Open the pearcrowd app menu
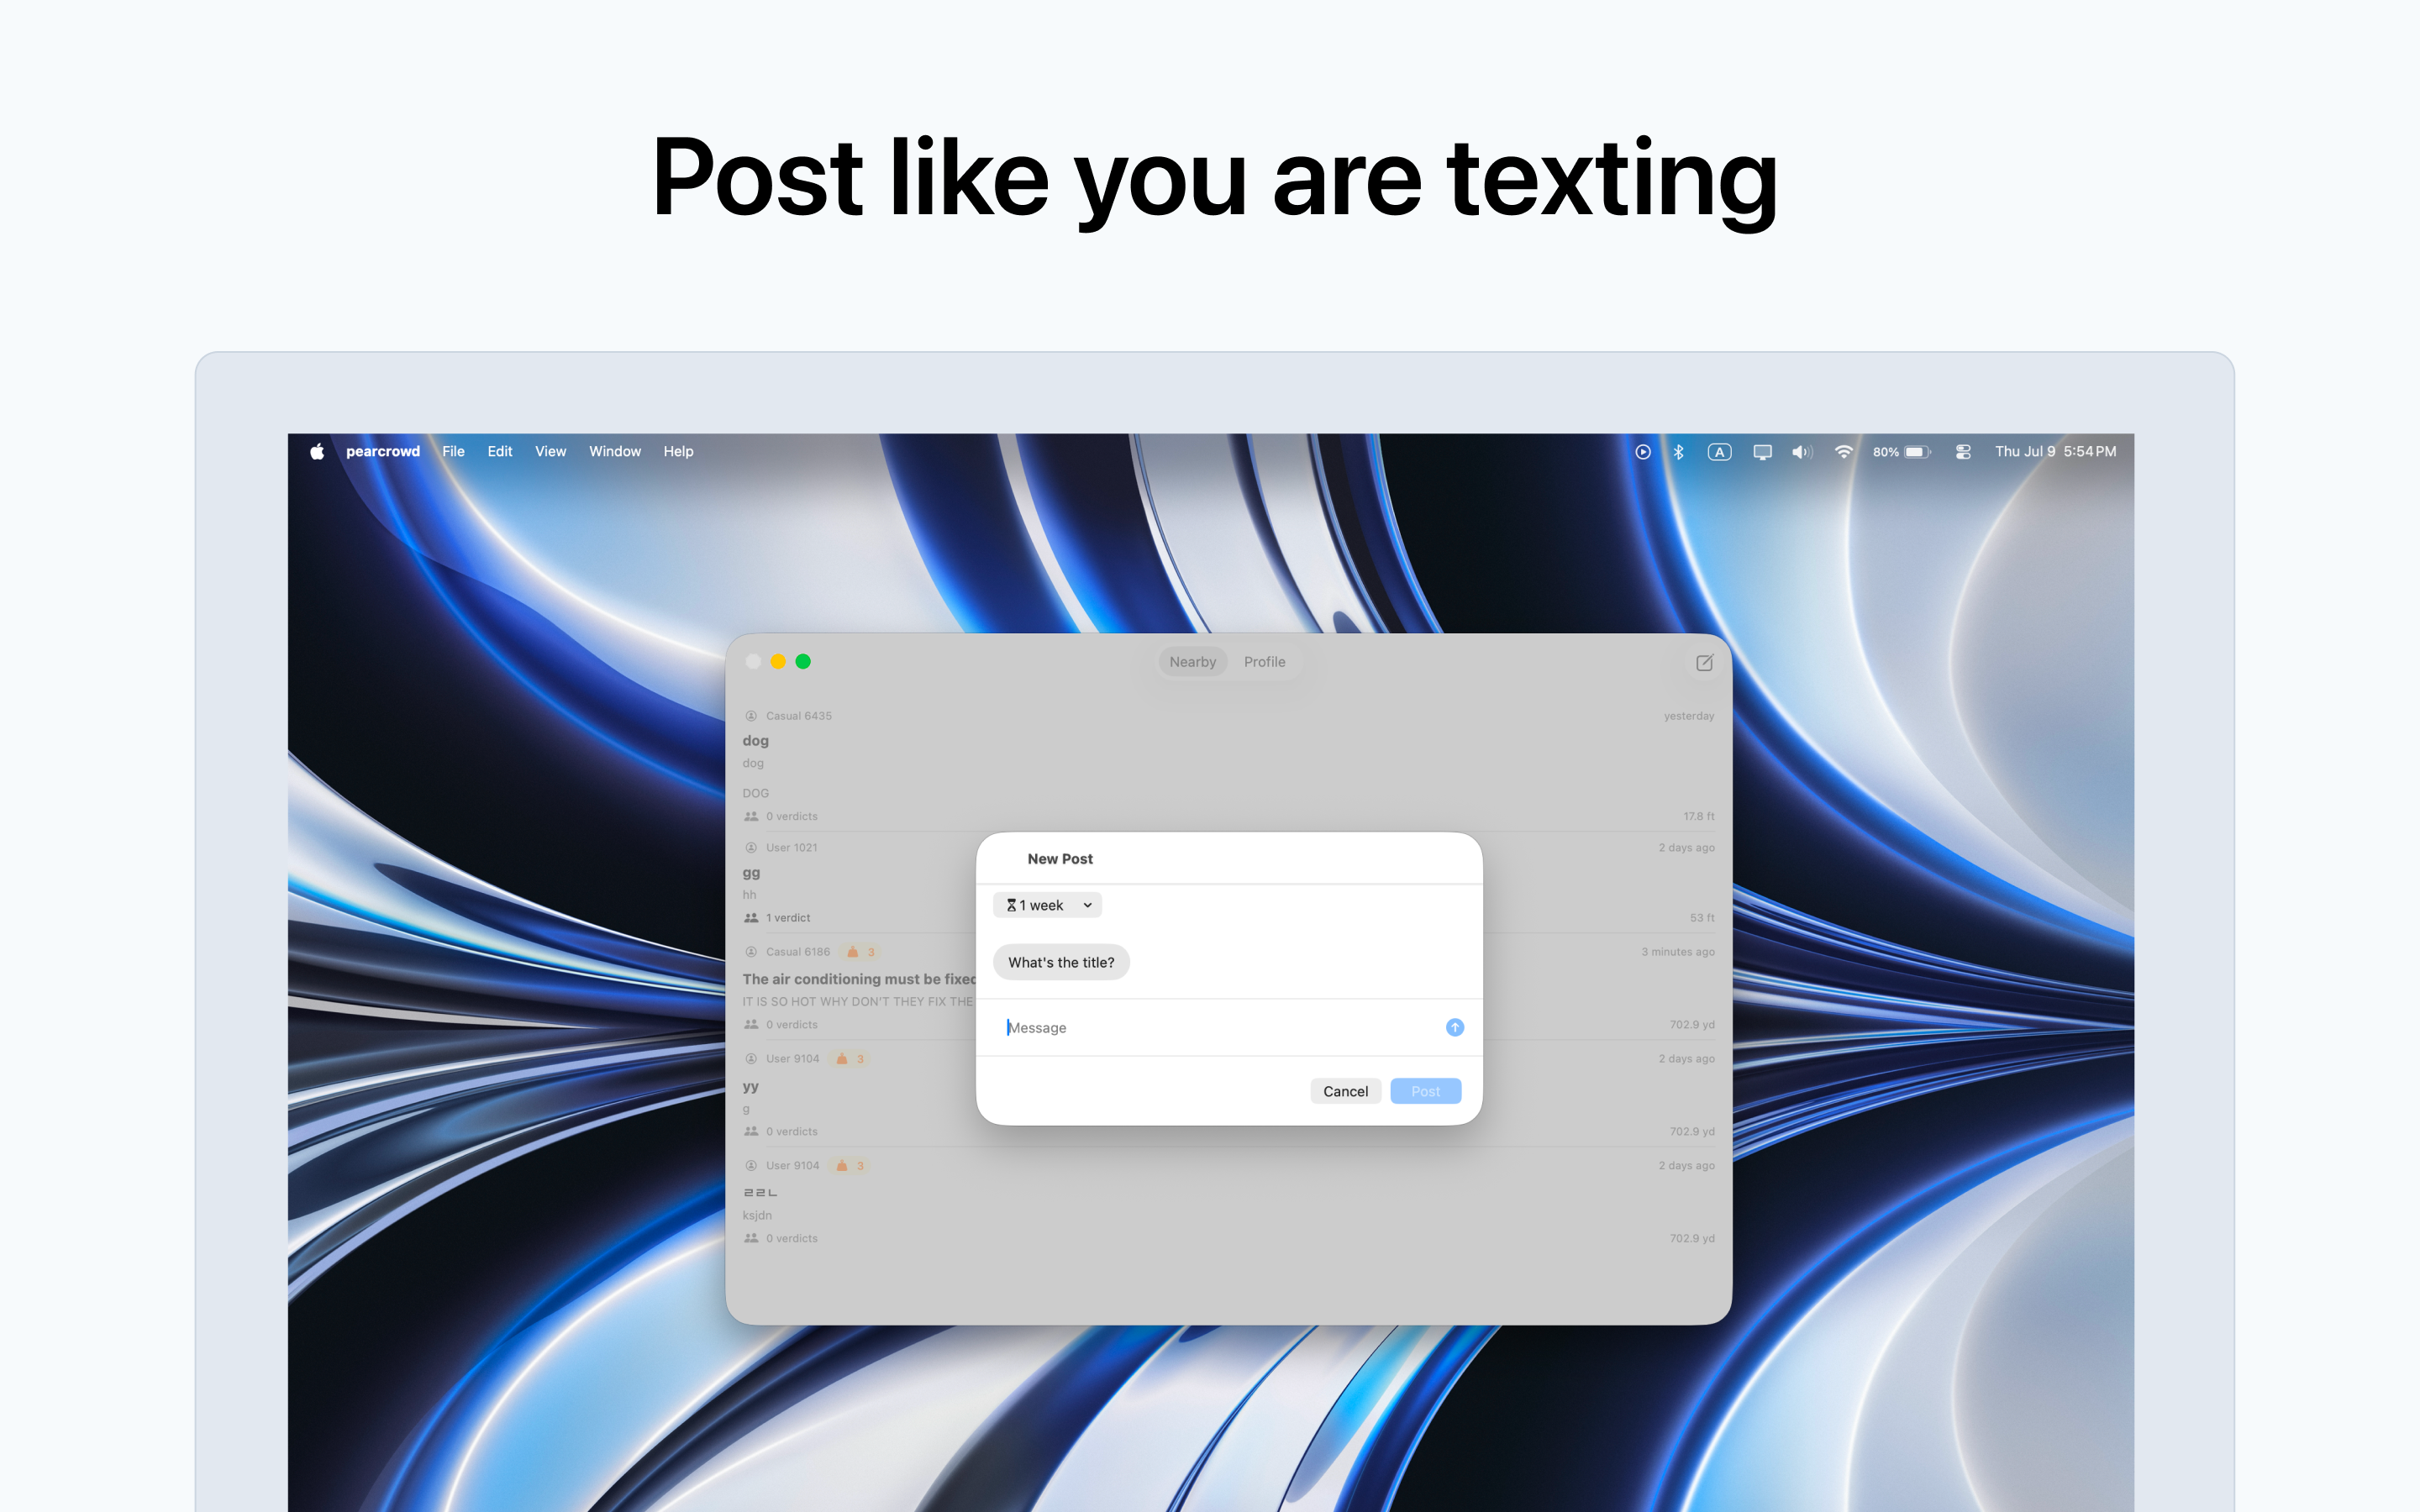Viewport: 2420px width, 1512px height. click(382, 452)
